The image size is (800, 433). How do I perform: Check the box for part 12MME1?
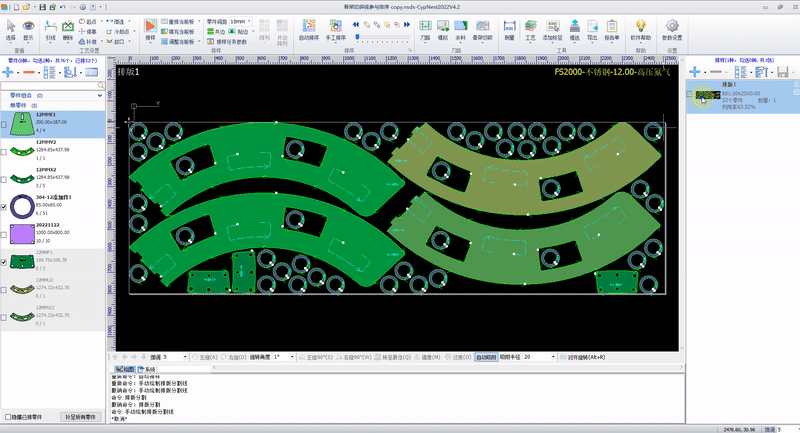(6, 124)
